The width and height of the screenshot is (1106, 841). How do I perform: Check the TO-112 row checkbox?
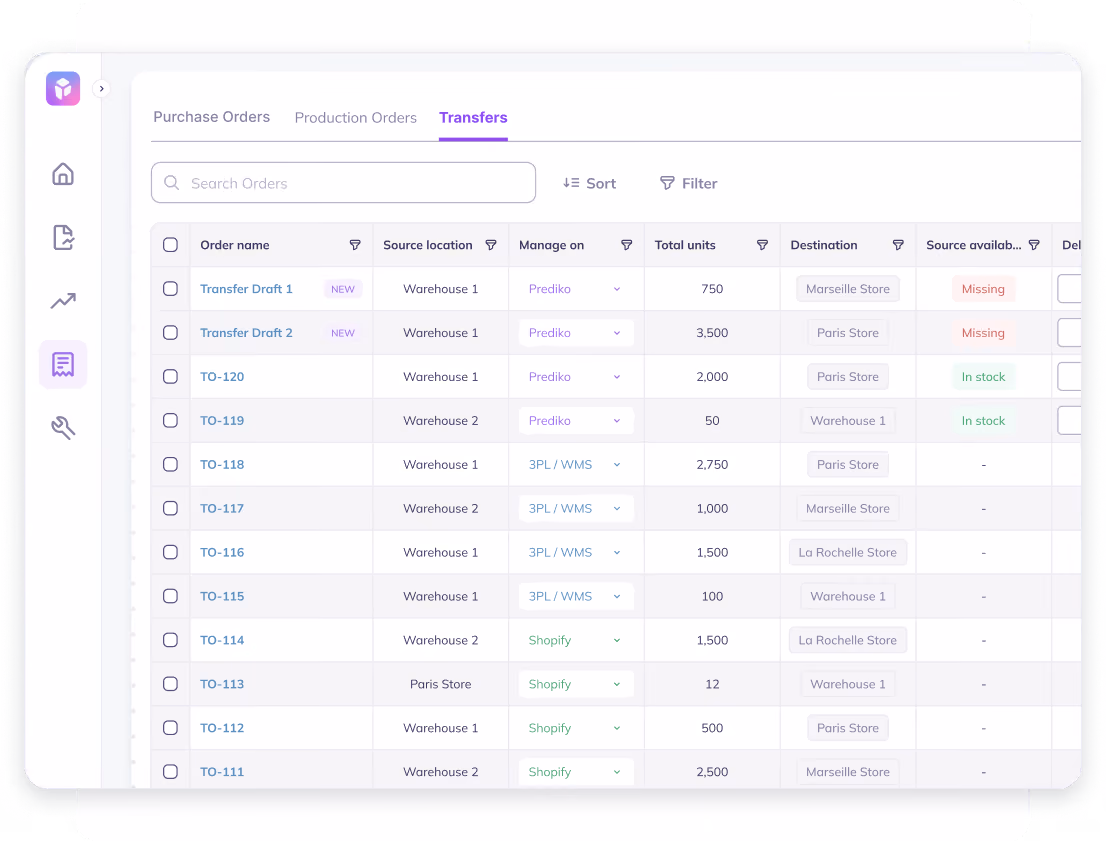[170, 727]
